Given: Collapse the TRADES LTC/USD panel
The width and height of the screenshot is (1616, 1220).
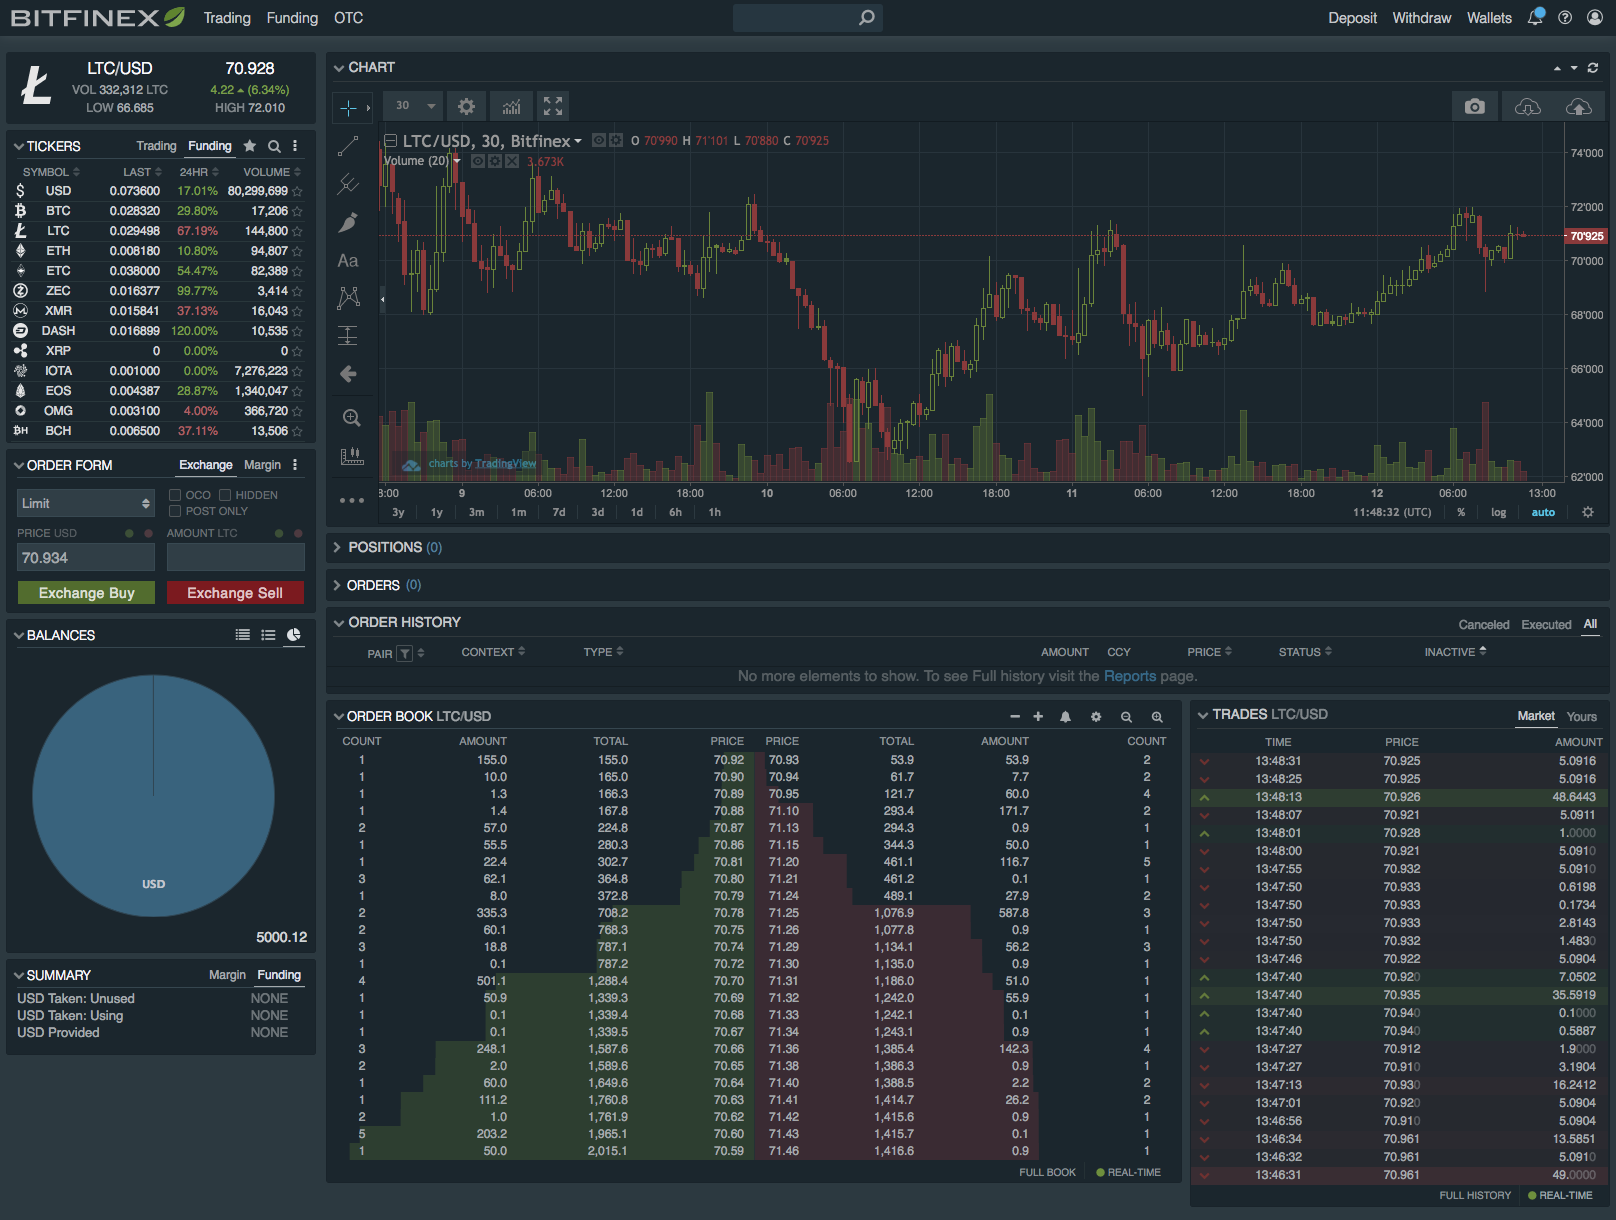Looking at the screenshot, I should pyautogui.click(x=1203, y=714).
